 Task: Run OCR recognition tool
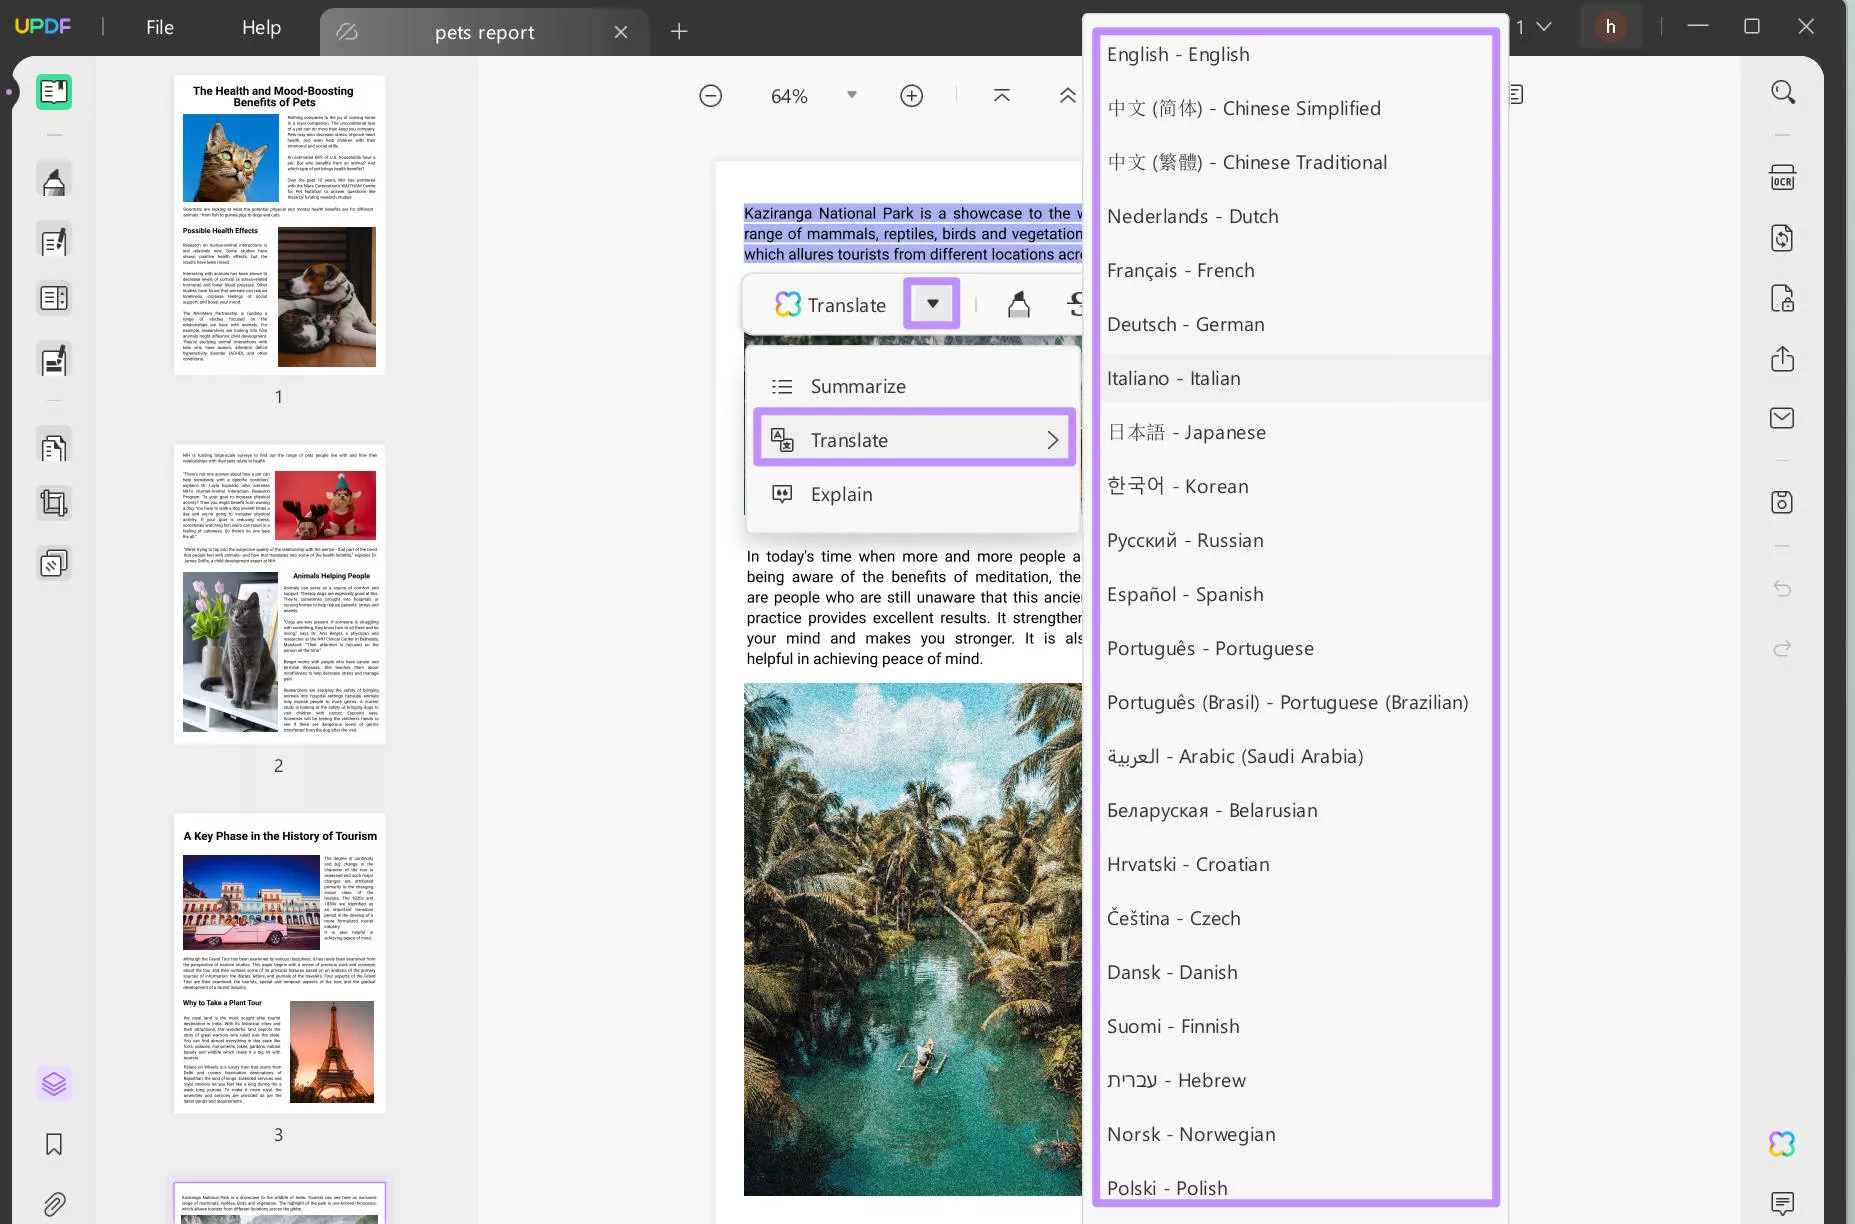click(x=1782, y=178)
